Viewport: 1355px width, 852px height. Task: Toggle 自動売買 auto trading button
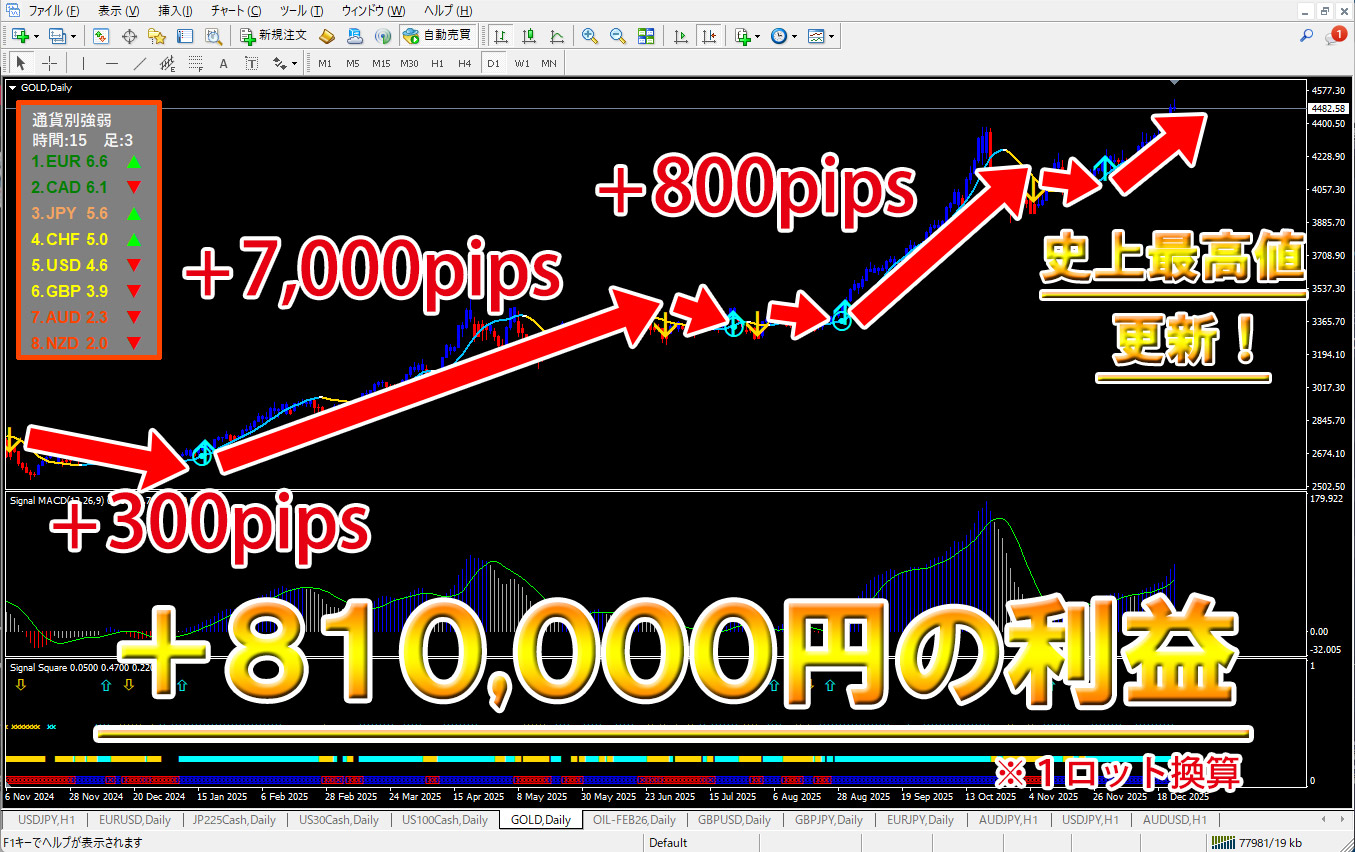point(436,36)
